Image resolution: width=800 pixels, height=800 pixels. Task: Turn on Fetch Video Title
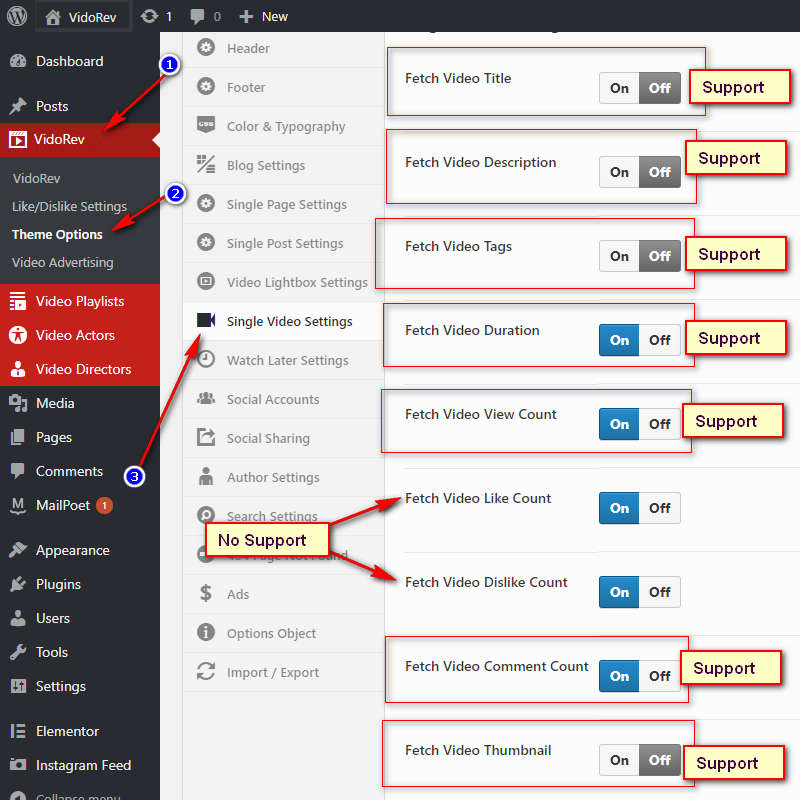coord(620,88)
